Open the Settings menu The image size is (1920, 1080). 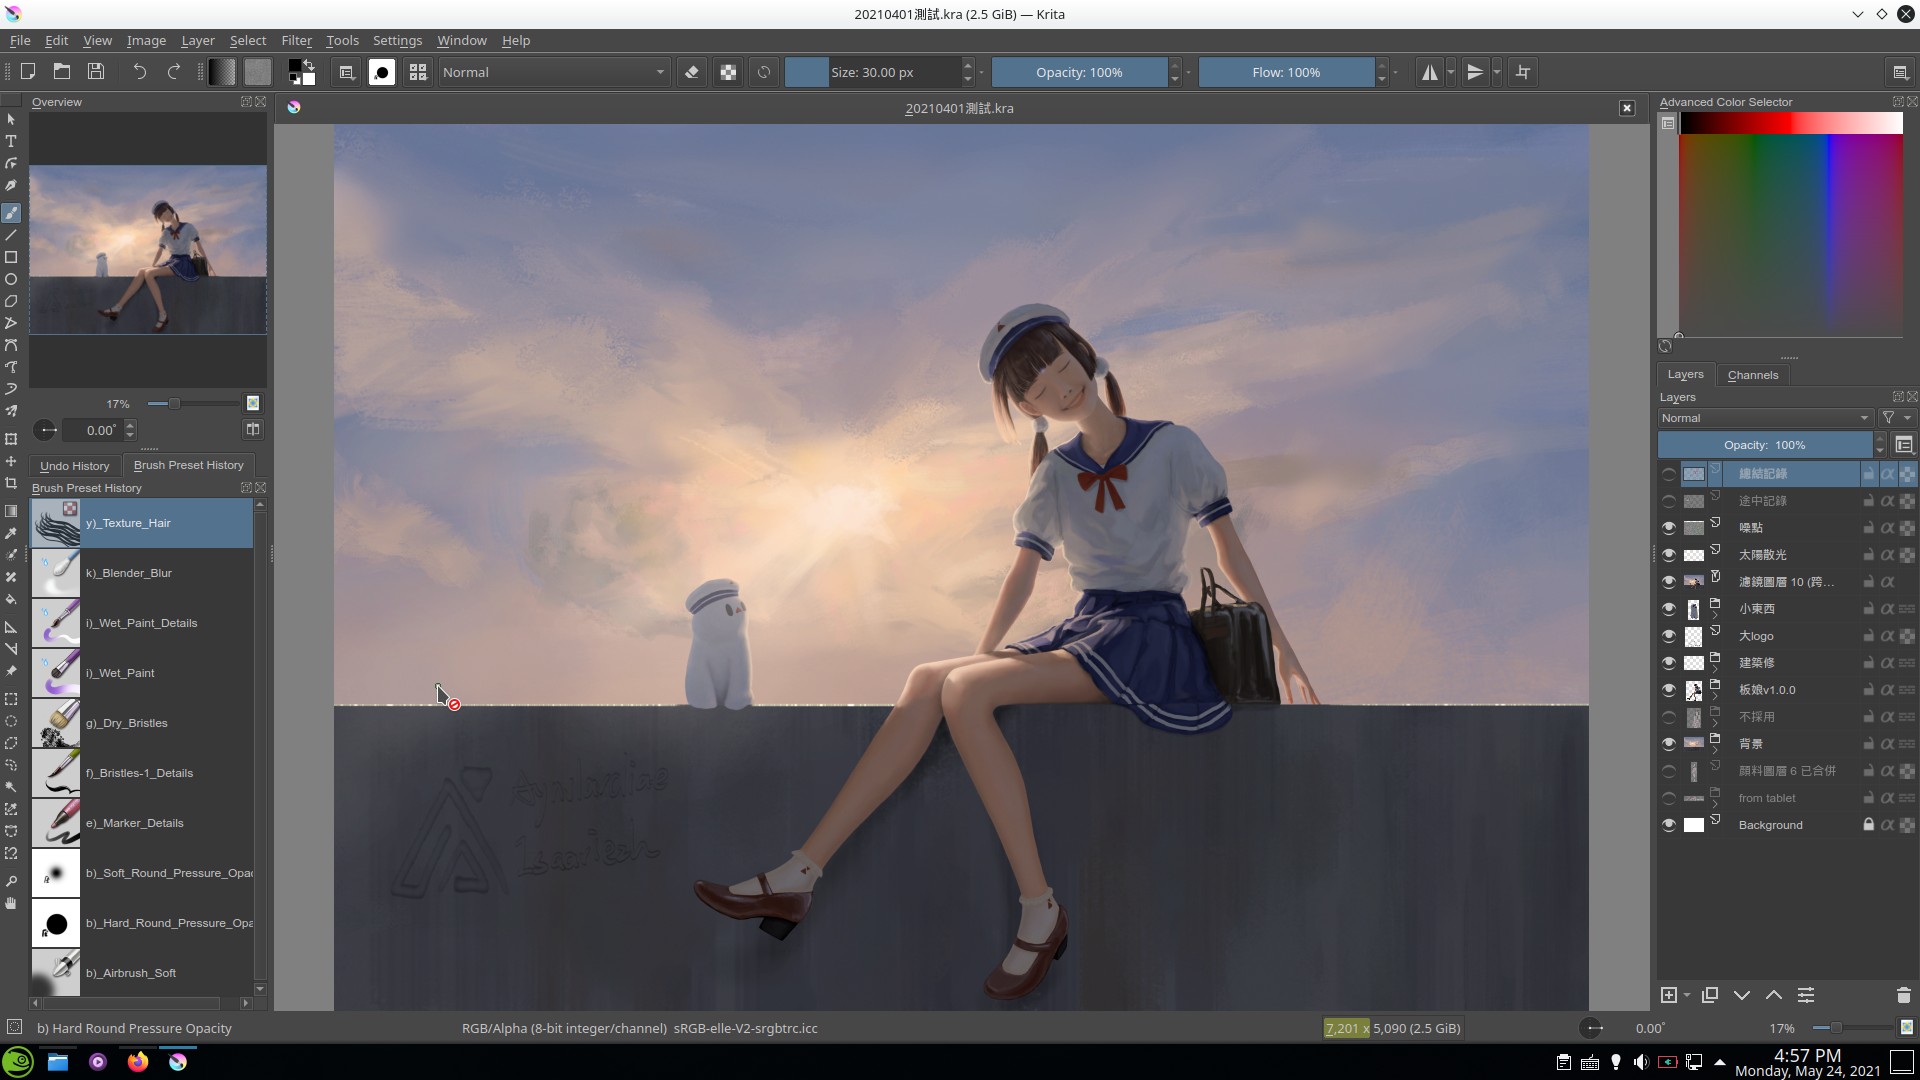397,40
